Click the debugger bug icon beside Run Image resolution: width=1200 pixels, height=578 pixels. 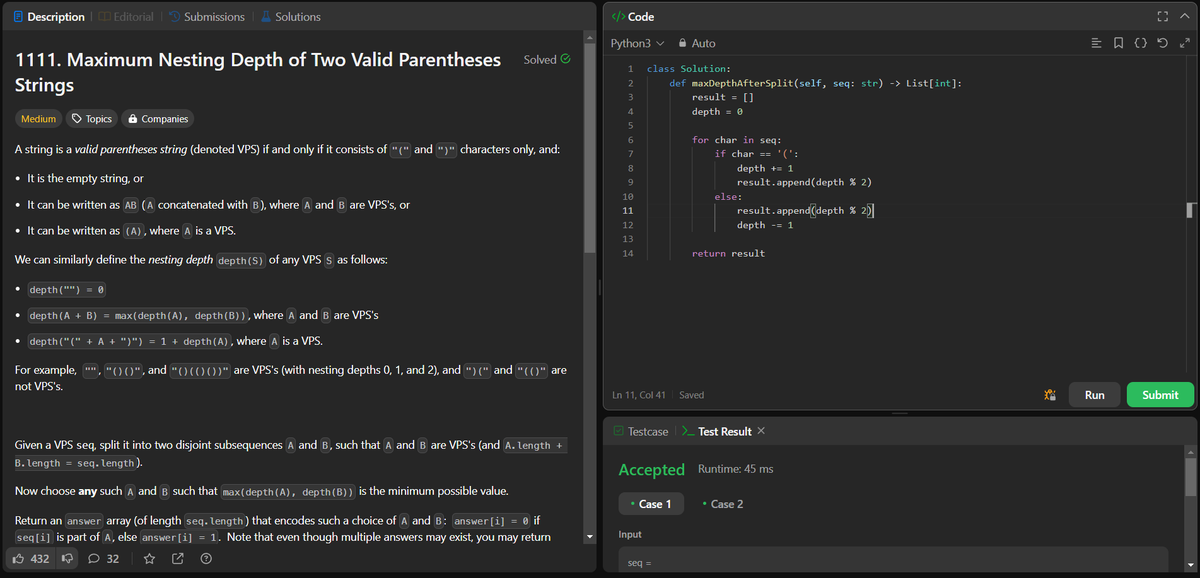point(1049,395)
